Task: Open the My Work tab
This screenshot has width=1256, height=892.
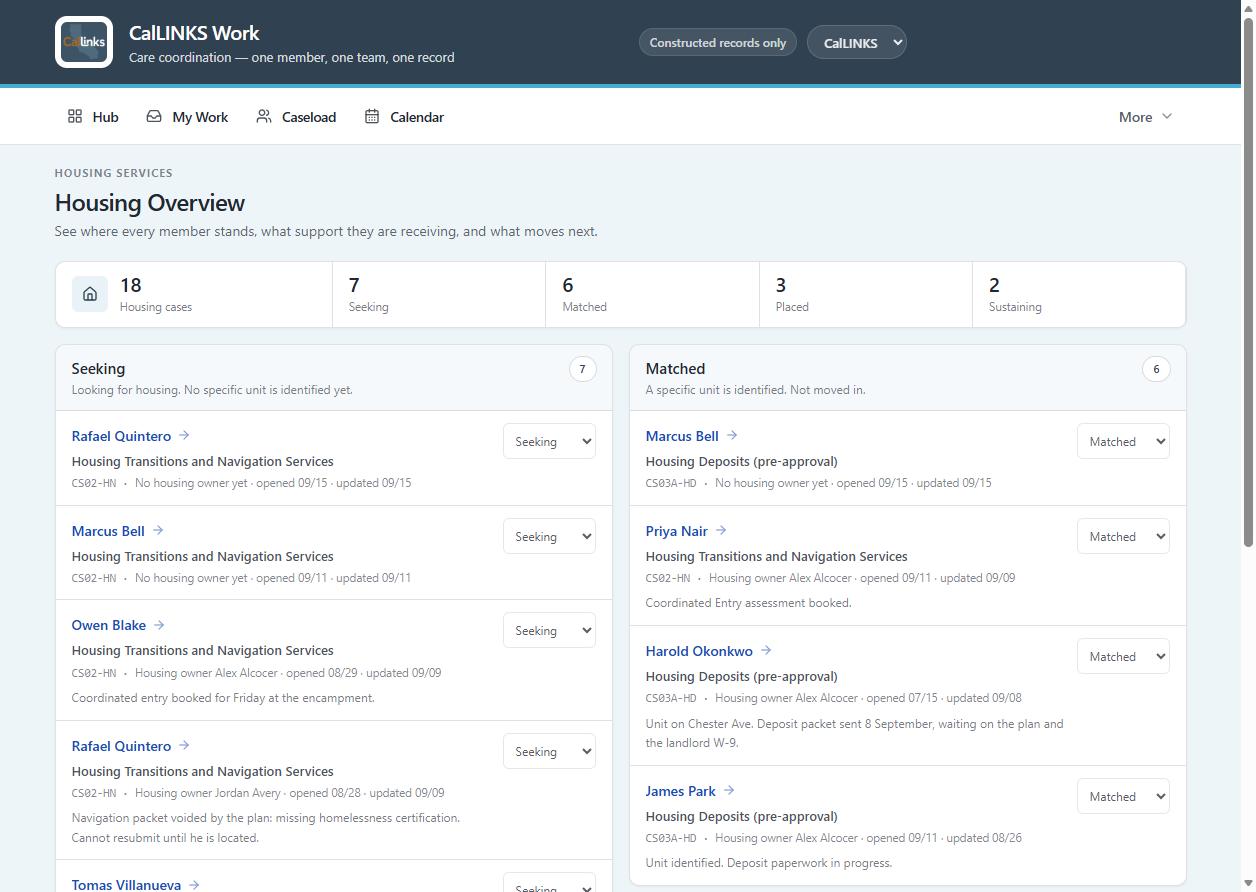Action: click(187, 117)
